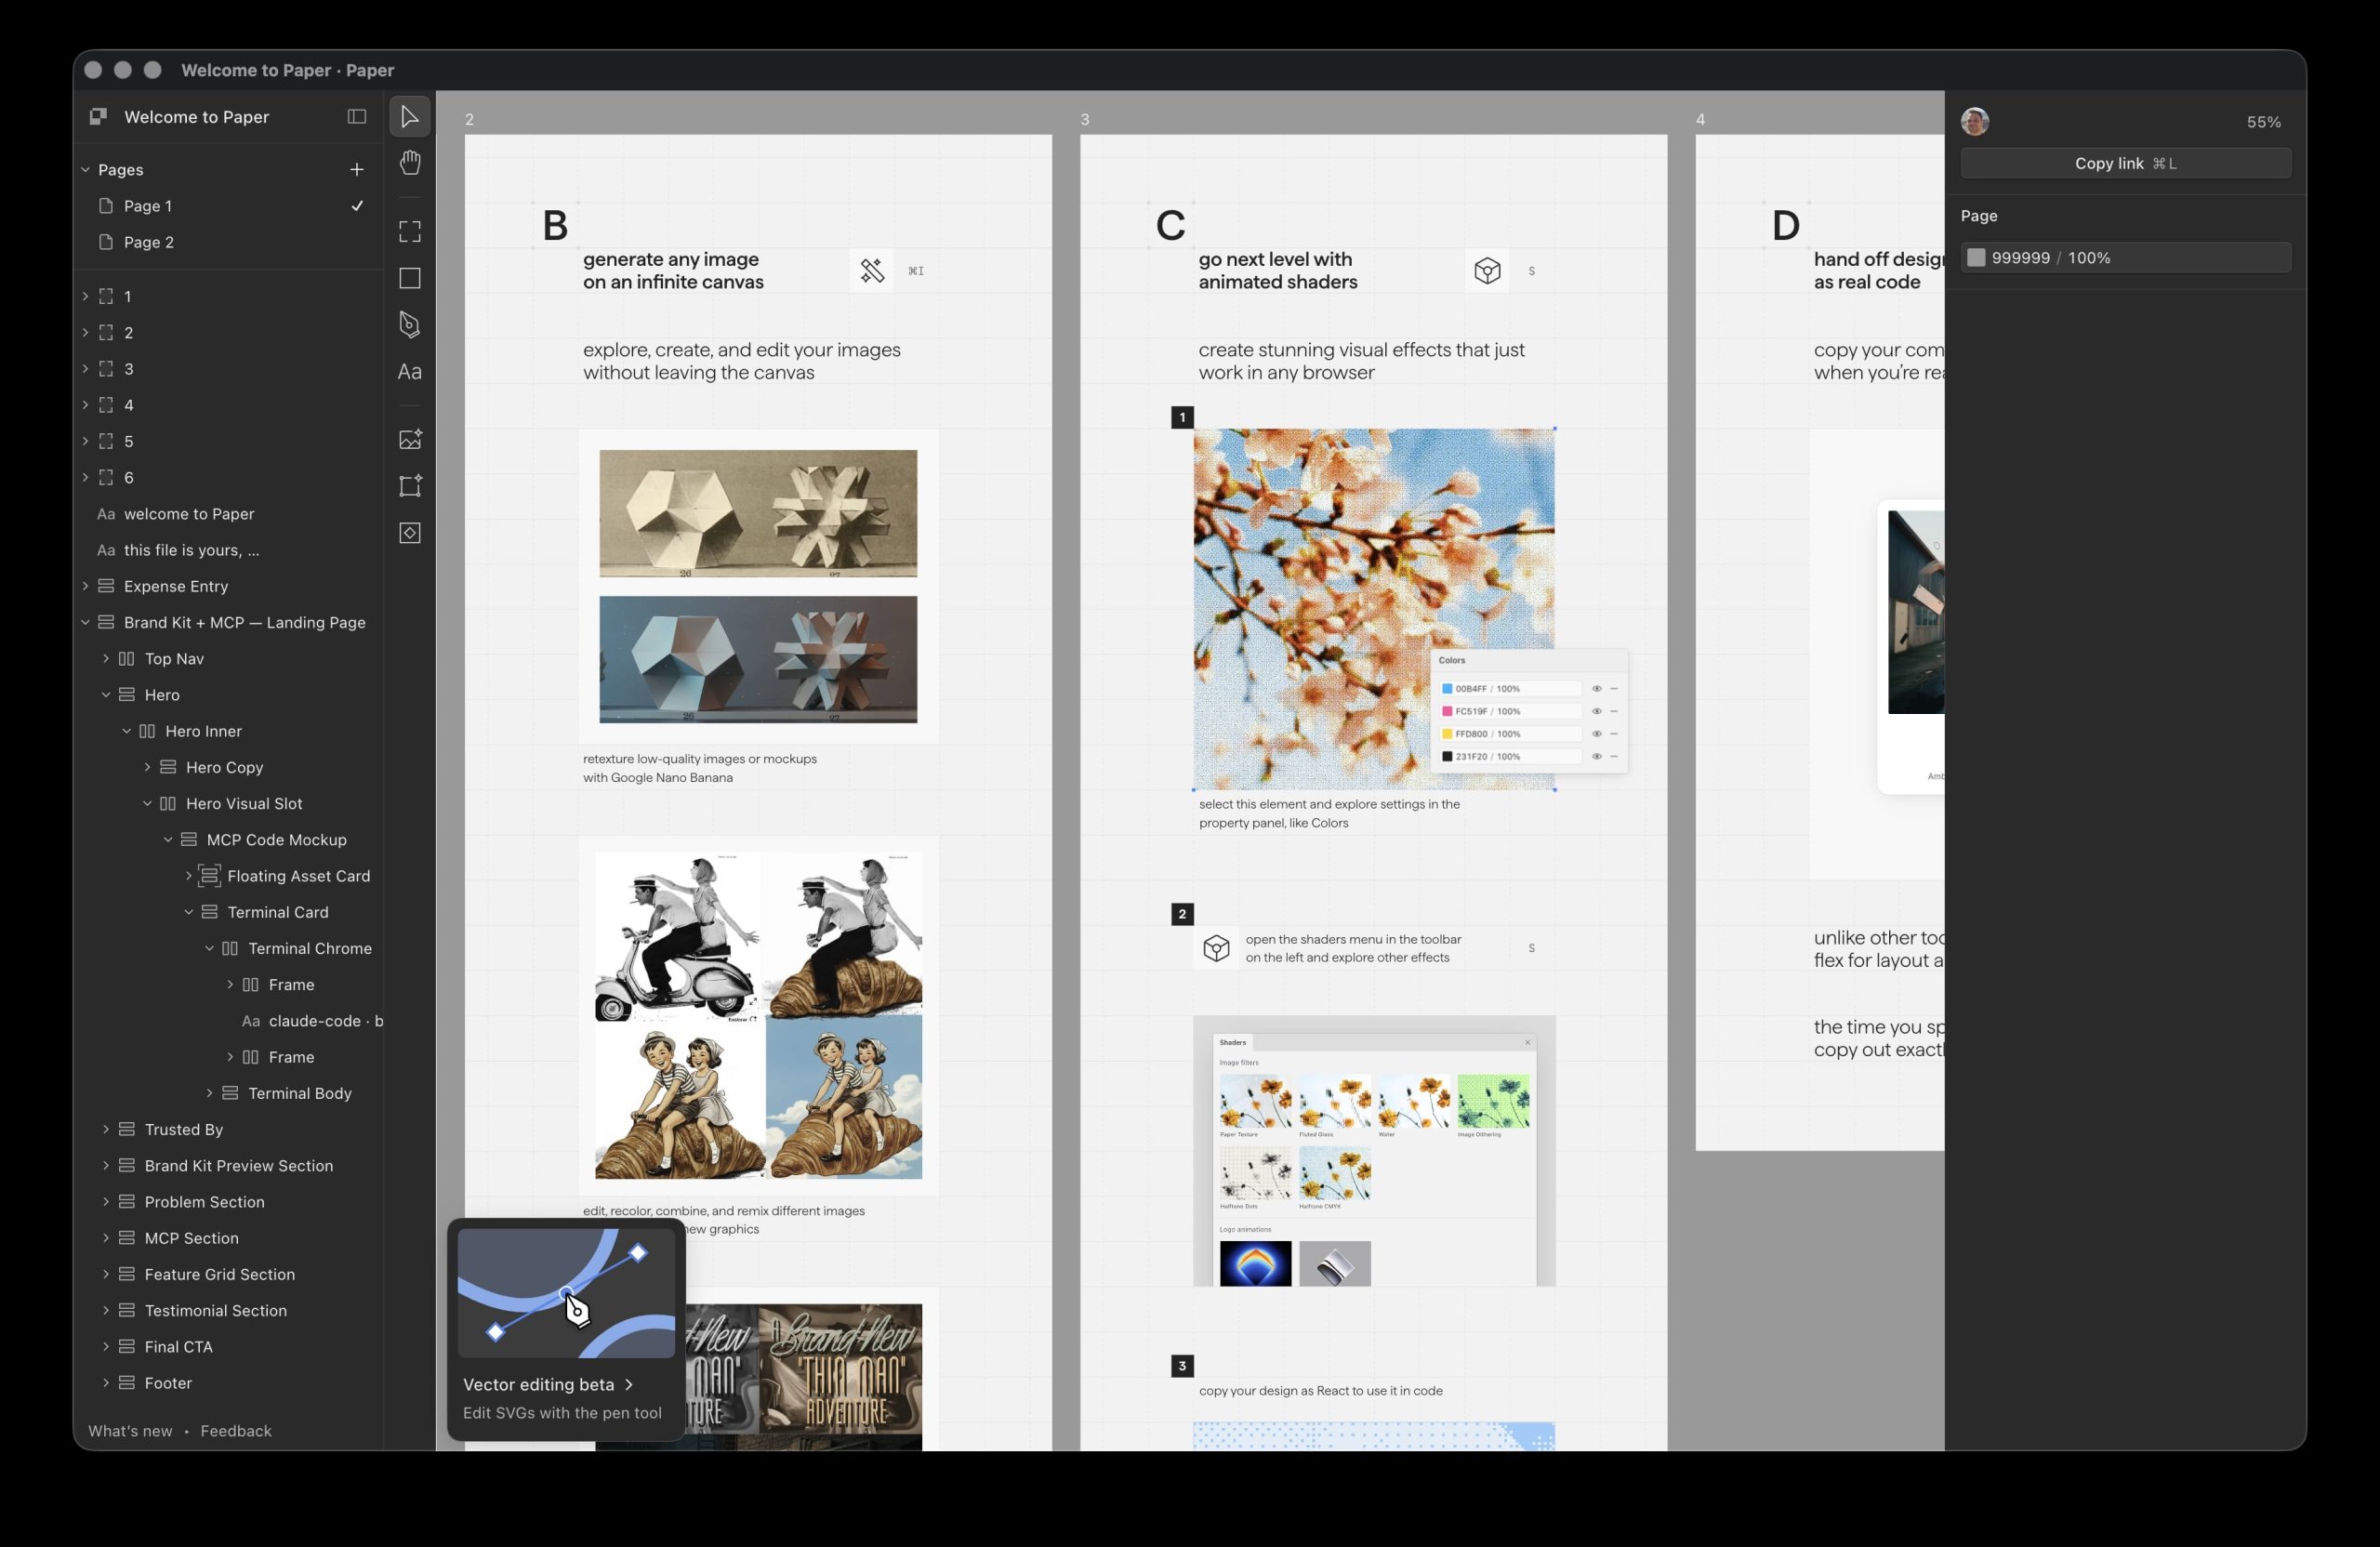Select the Move arrow tool

[410, 117]
